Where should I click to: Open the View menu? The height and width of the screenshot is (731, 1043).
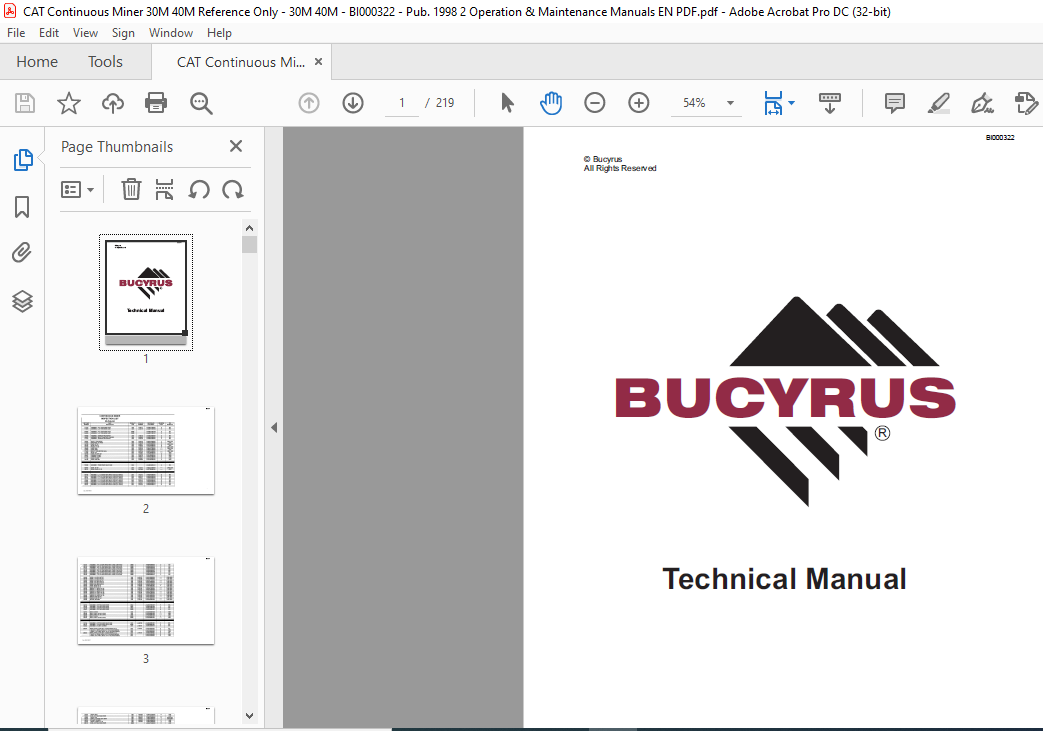tap(85, 33)
